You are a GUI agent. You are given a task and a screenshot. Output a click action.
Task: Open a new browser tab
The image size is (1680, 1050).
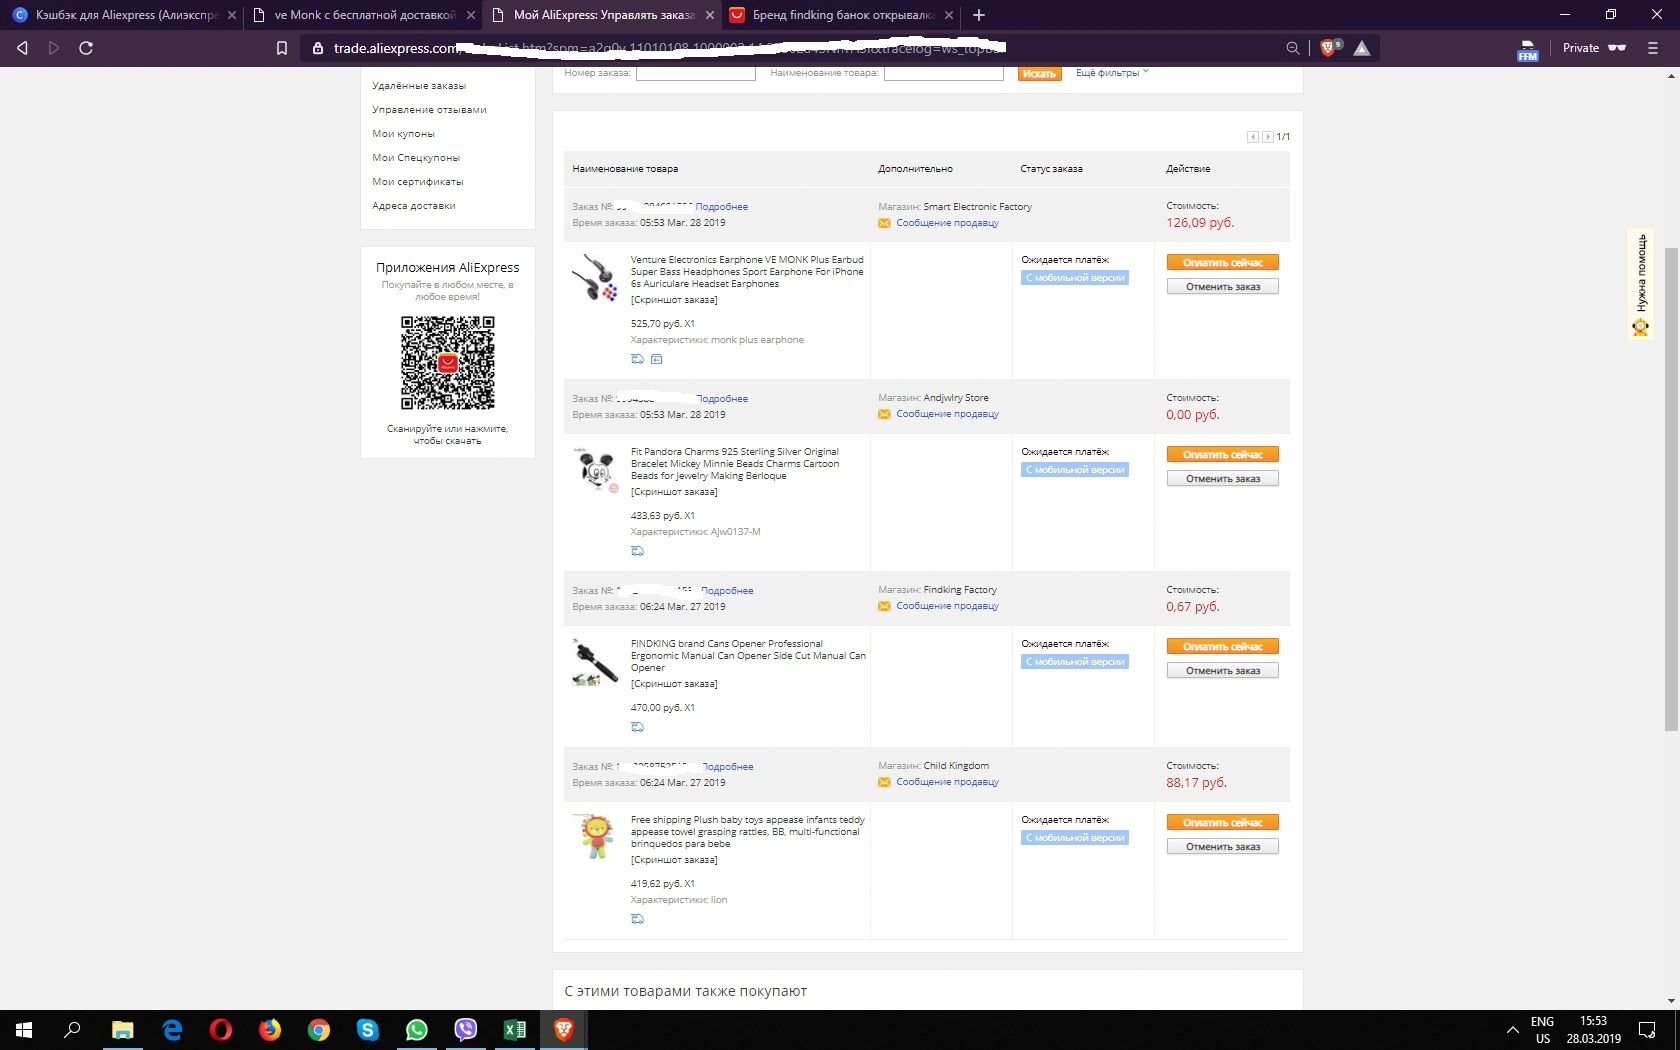(979, 15)
